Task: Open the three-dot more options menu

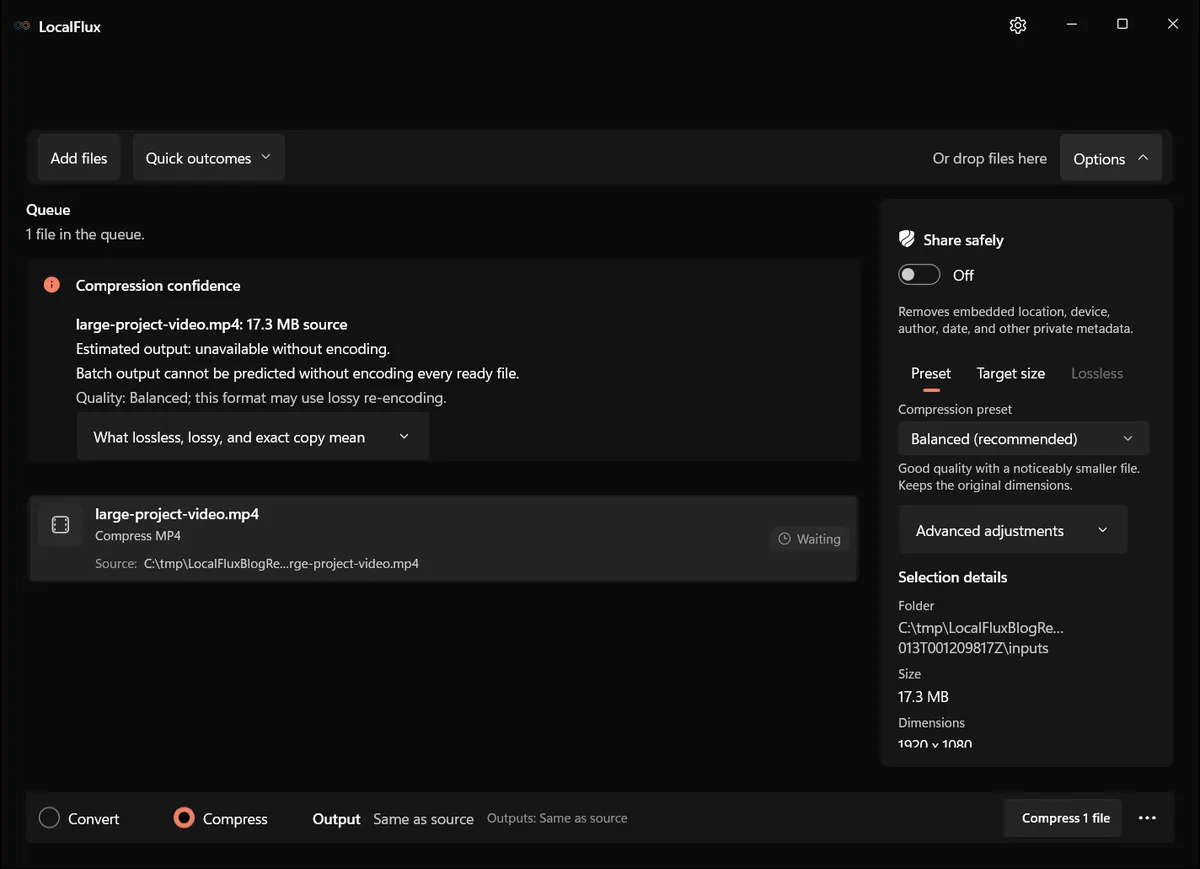Action: point(1147,818)
